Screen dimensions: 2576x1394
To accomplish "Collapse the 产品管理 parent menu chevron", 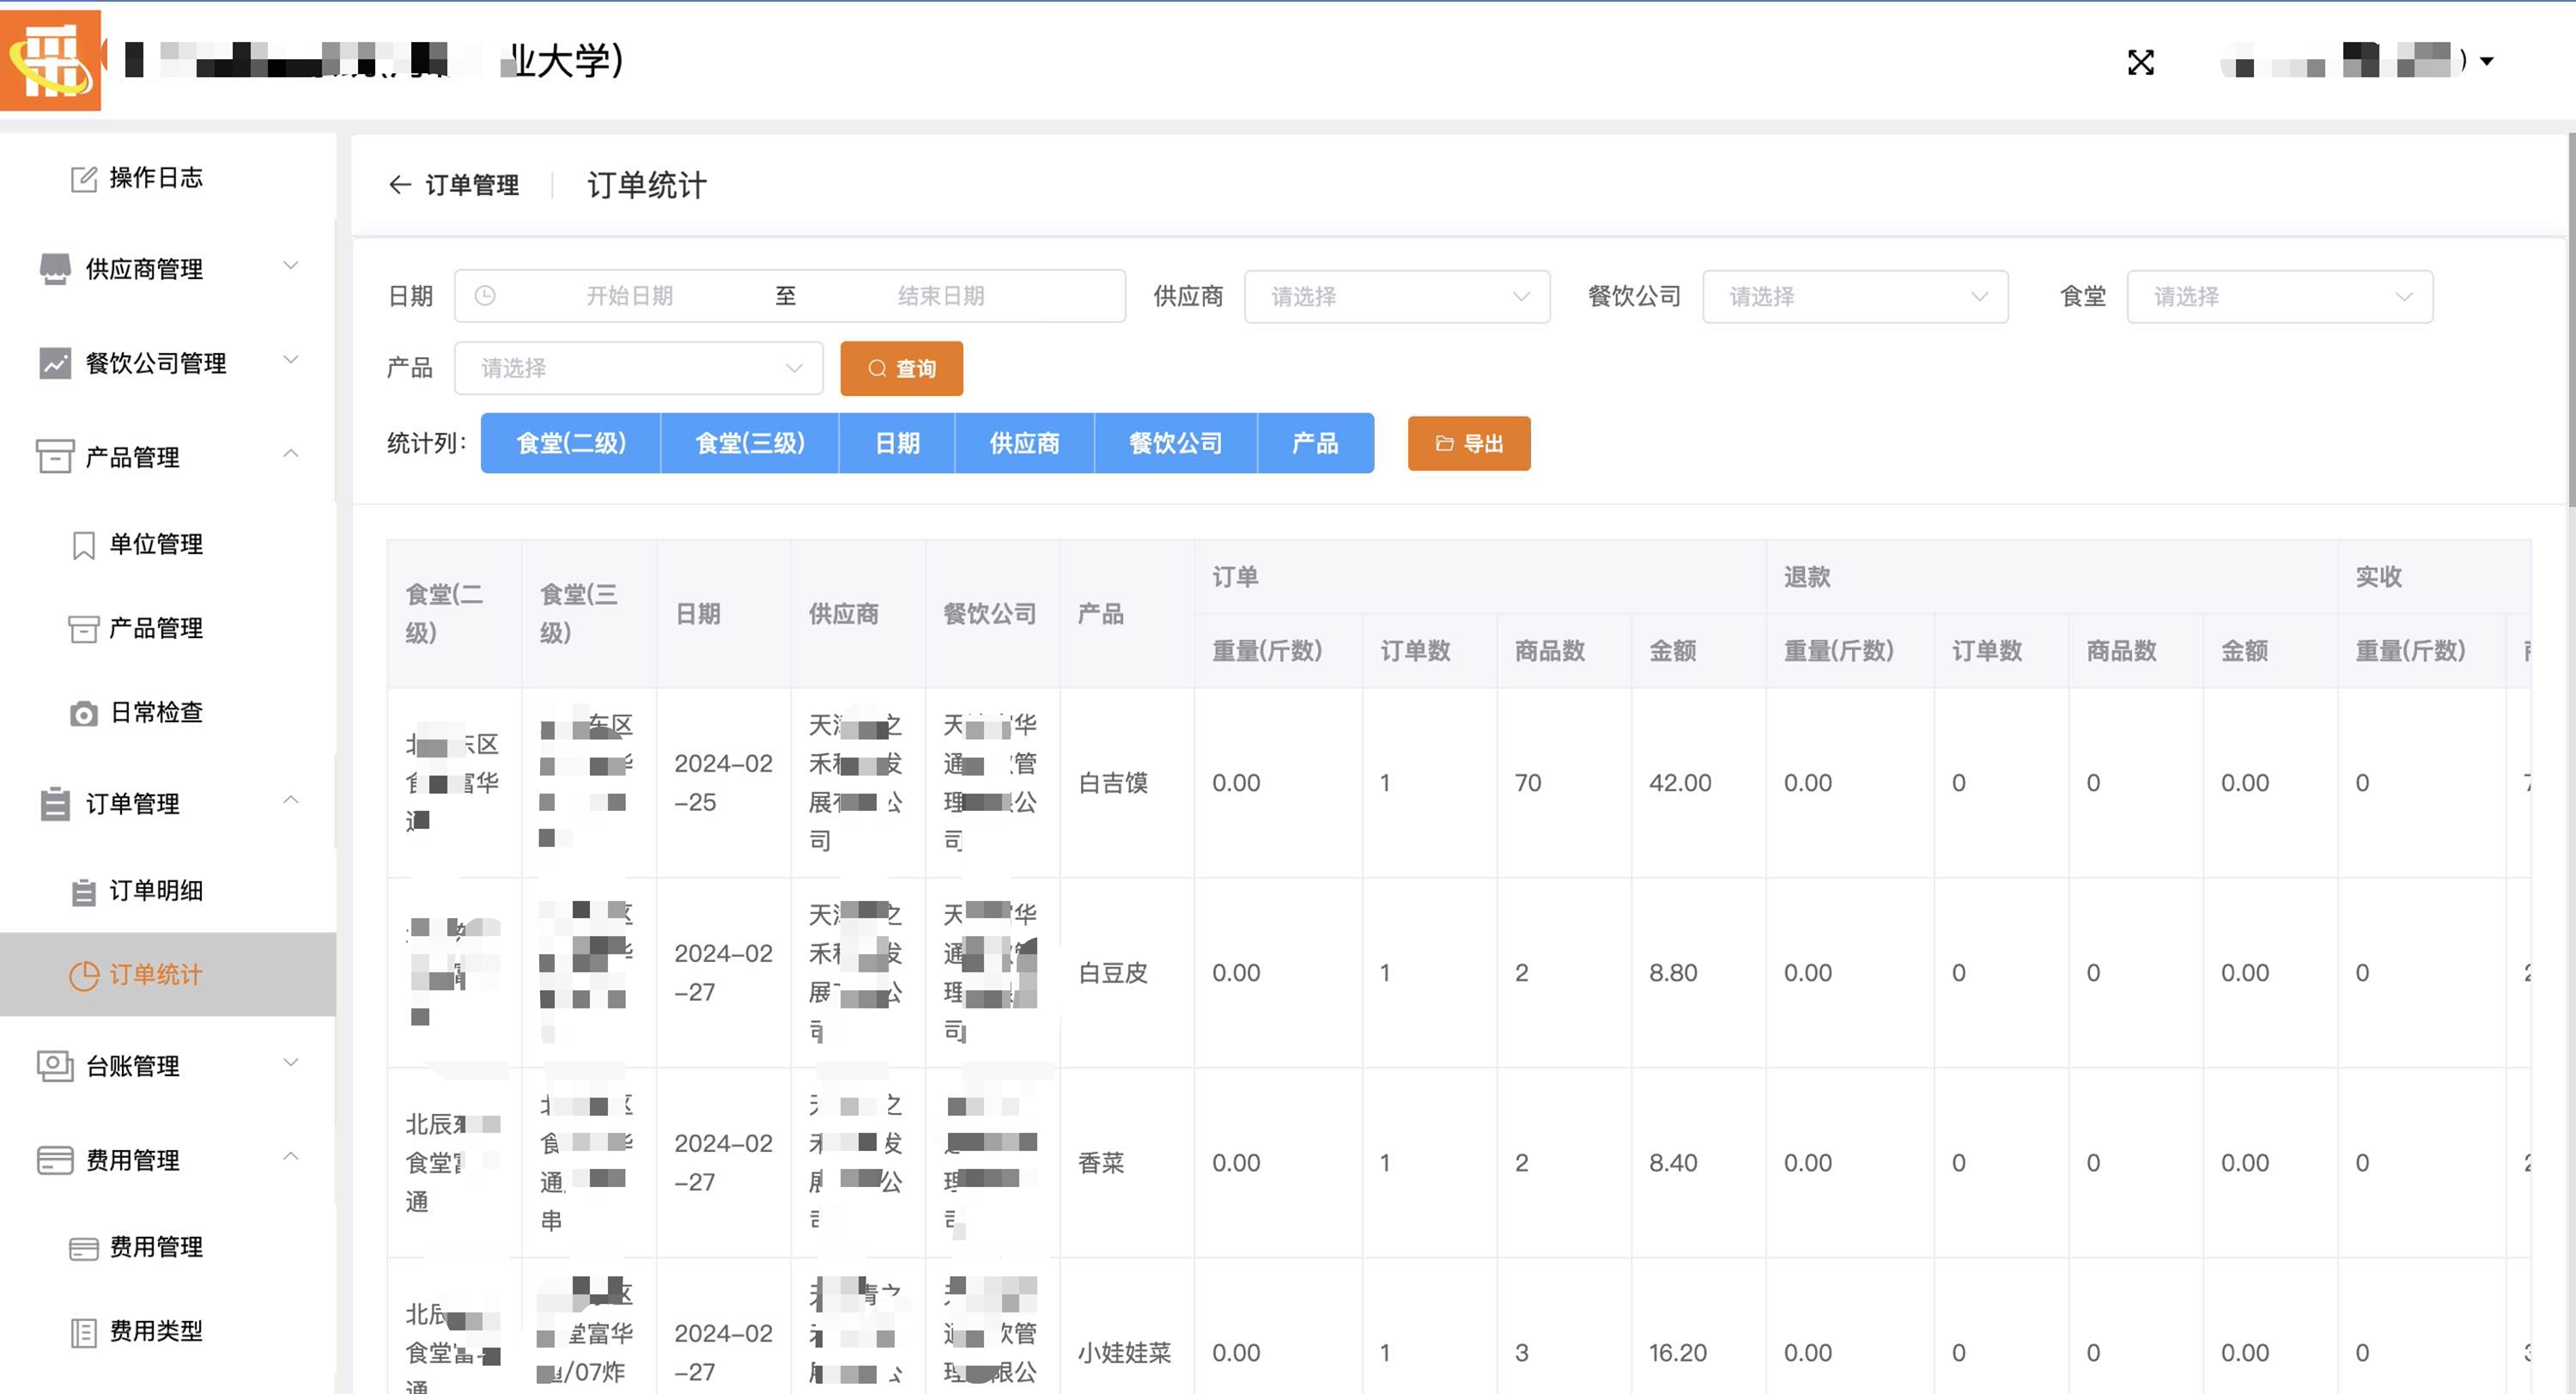I will click(291, 453).
